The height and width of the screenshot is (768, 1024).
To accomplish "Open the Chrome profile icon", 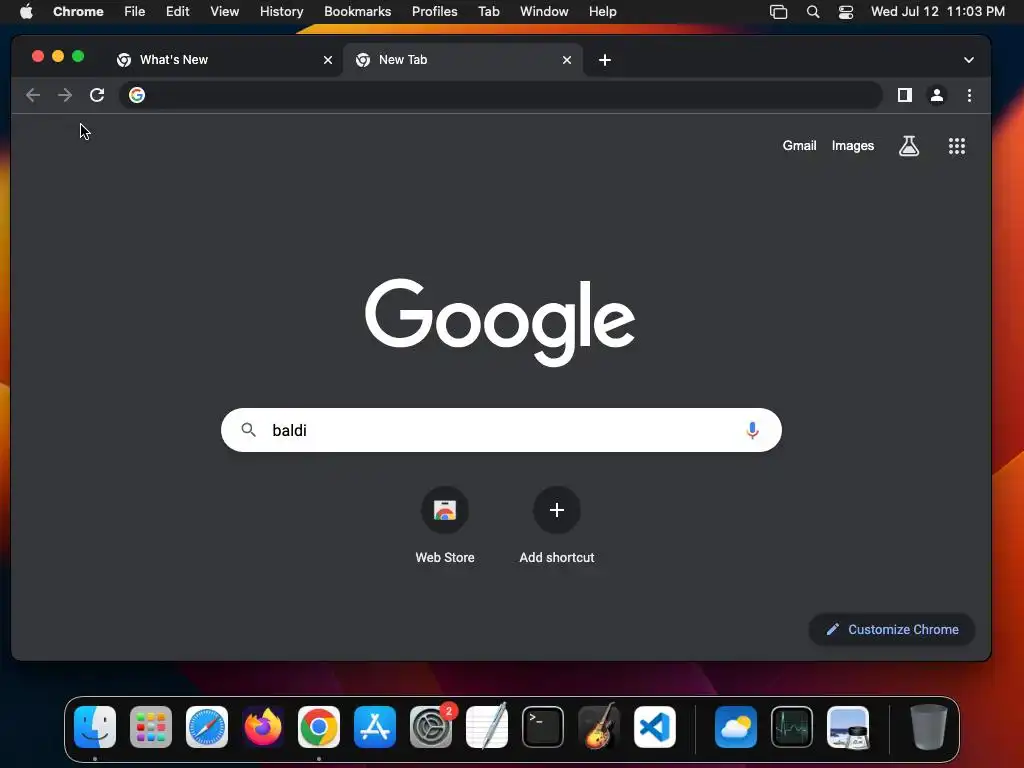I will pyautogui.click(x=936, y=95).
